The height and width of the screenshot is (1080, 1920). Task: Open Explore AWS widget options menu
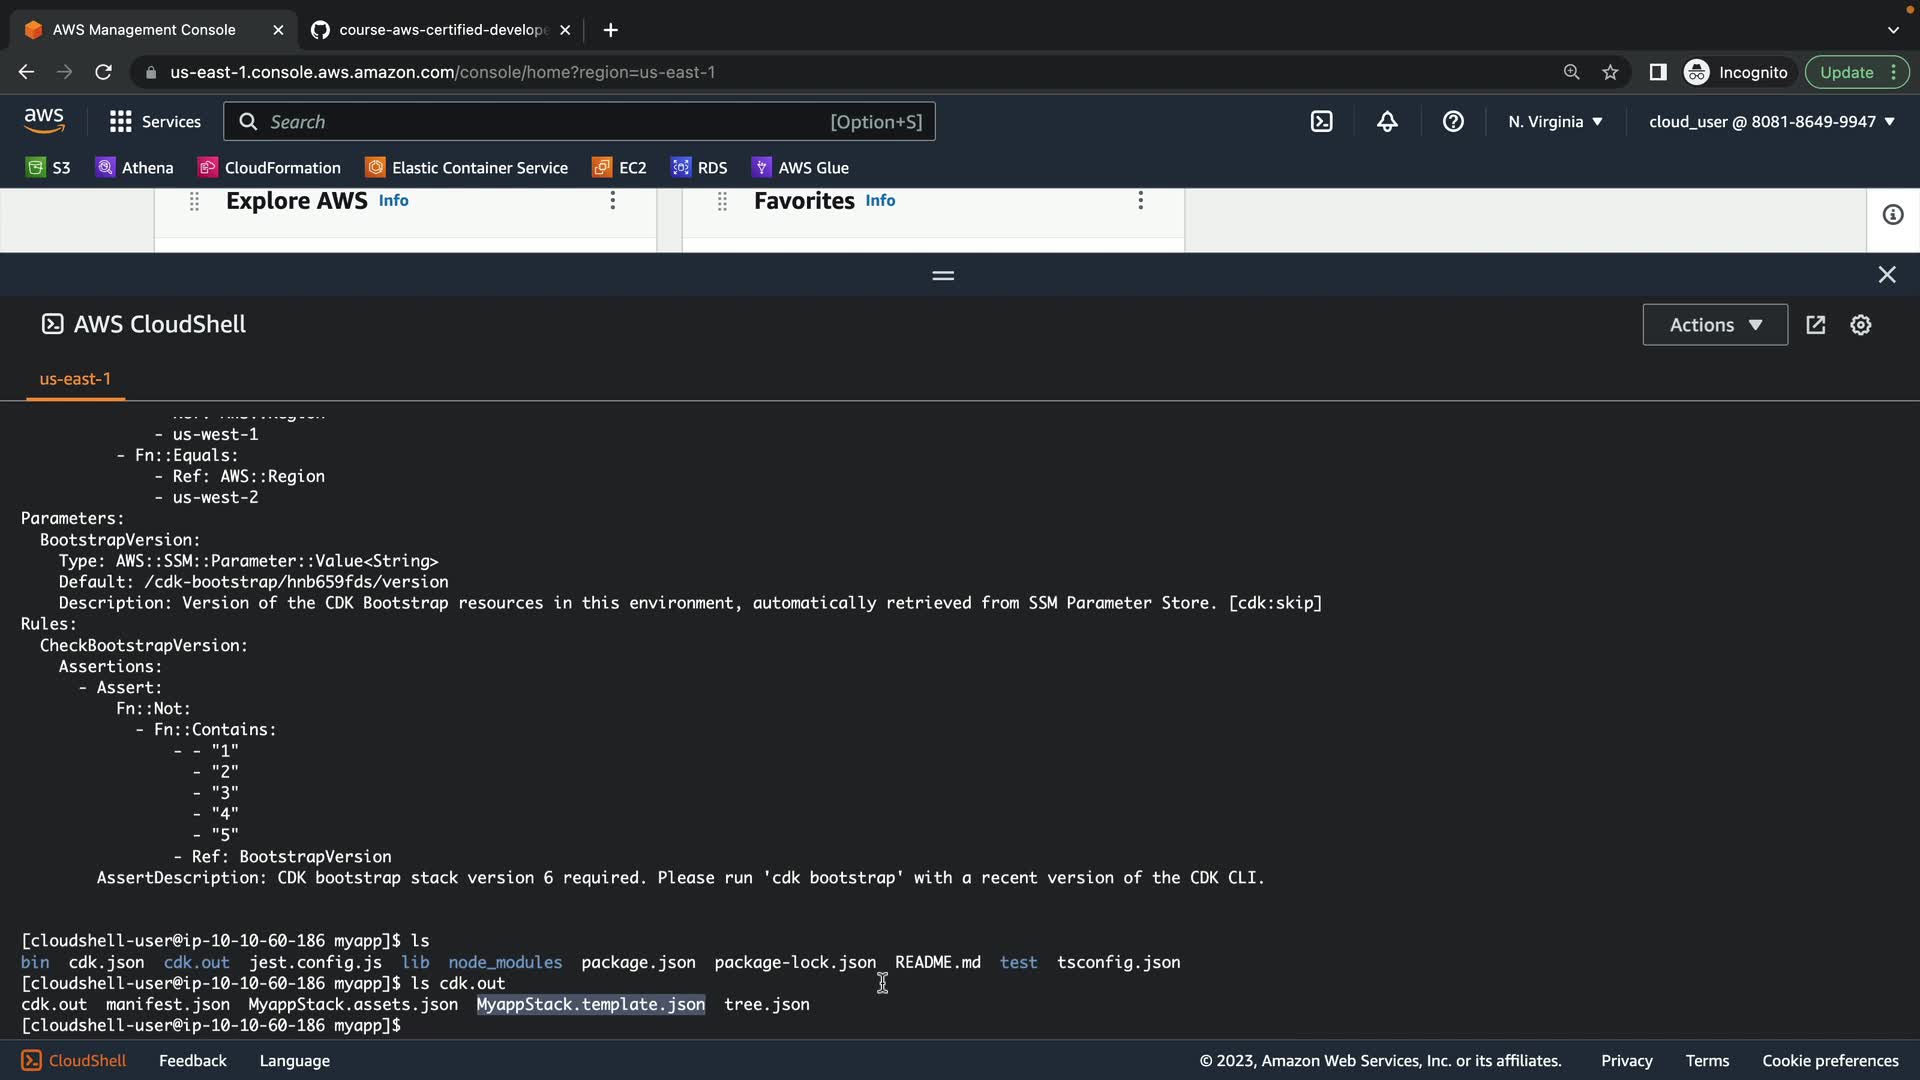pyautogui.click(x=612, y=200)
